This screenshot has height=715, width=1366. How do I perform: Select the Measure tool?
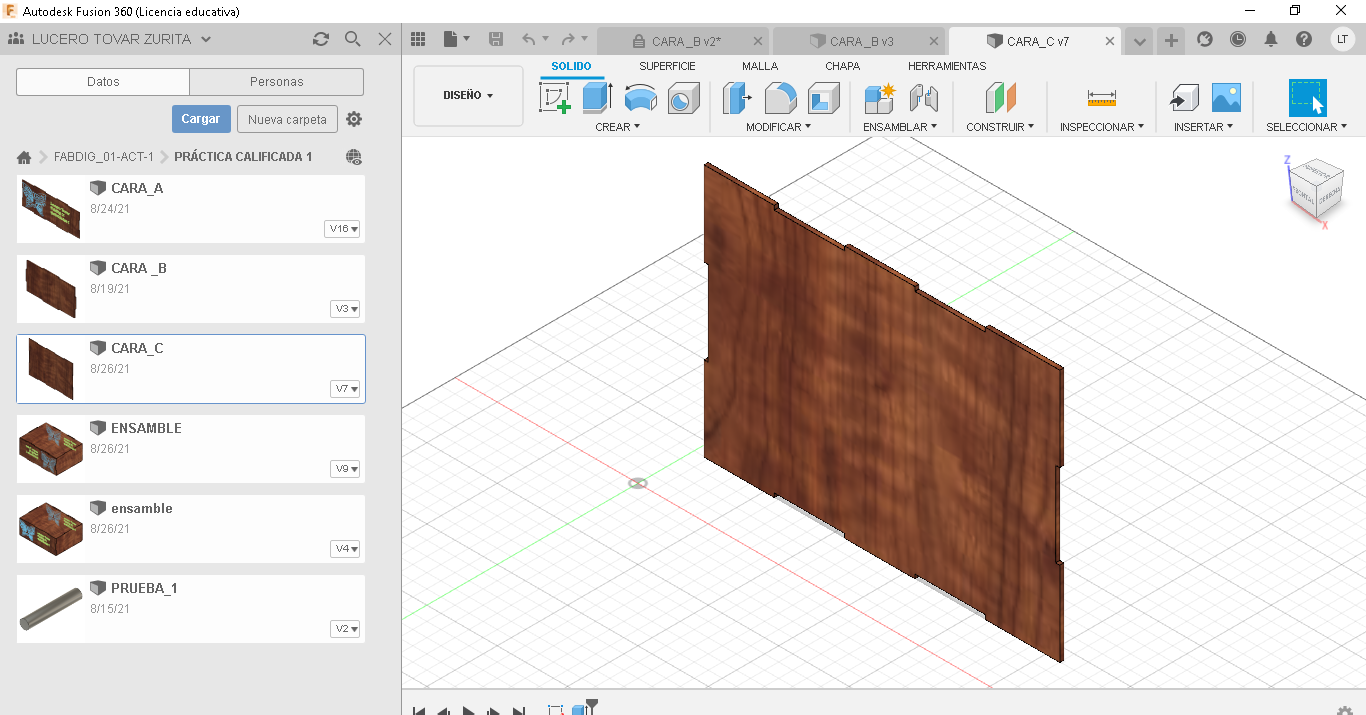coord(1102,98)
